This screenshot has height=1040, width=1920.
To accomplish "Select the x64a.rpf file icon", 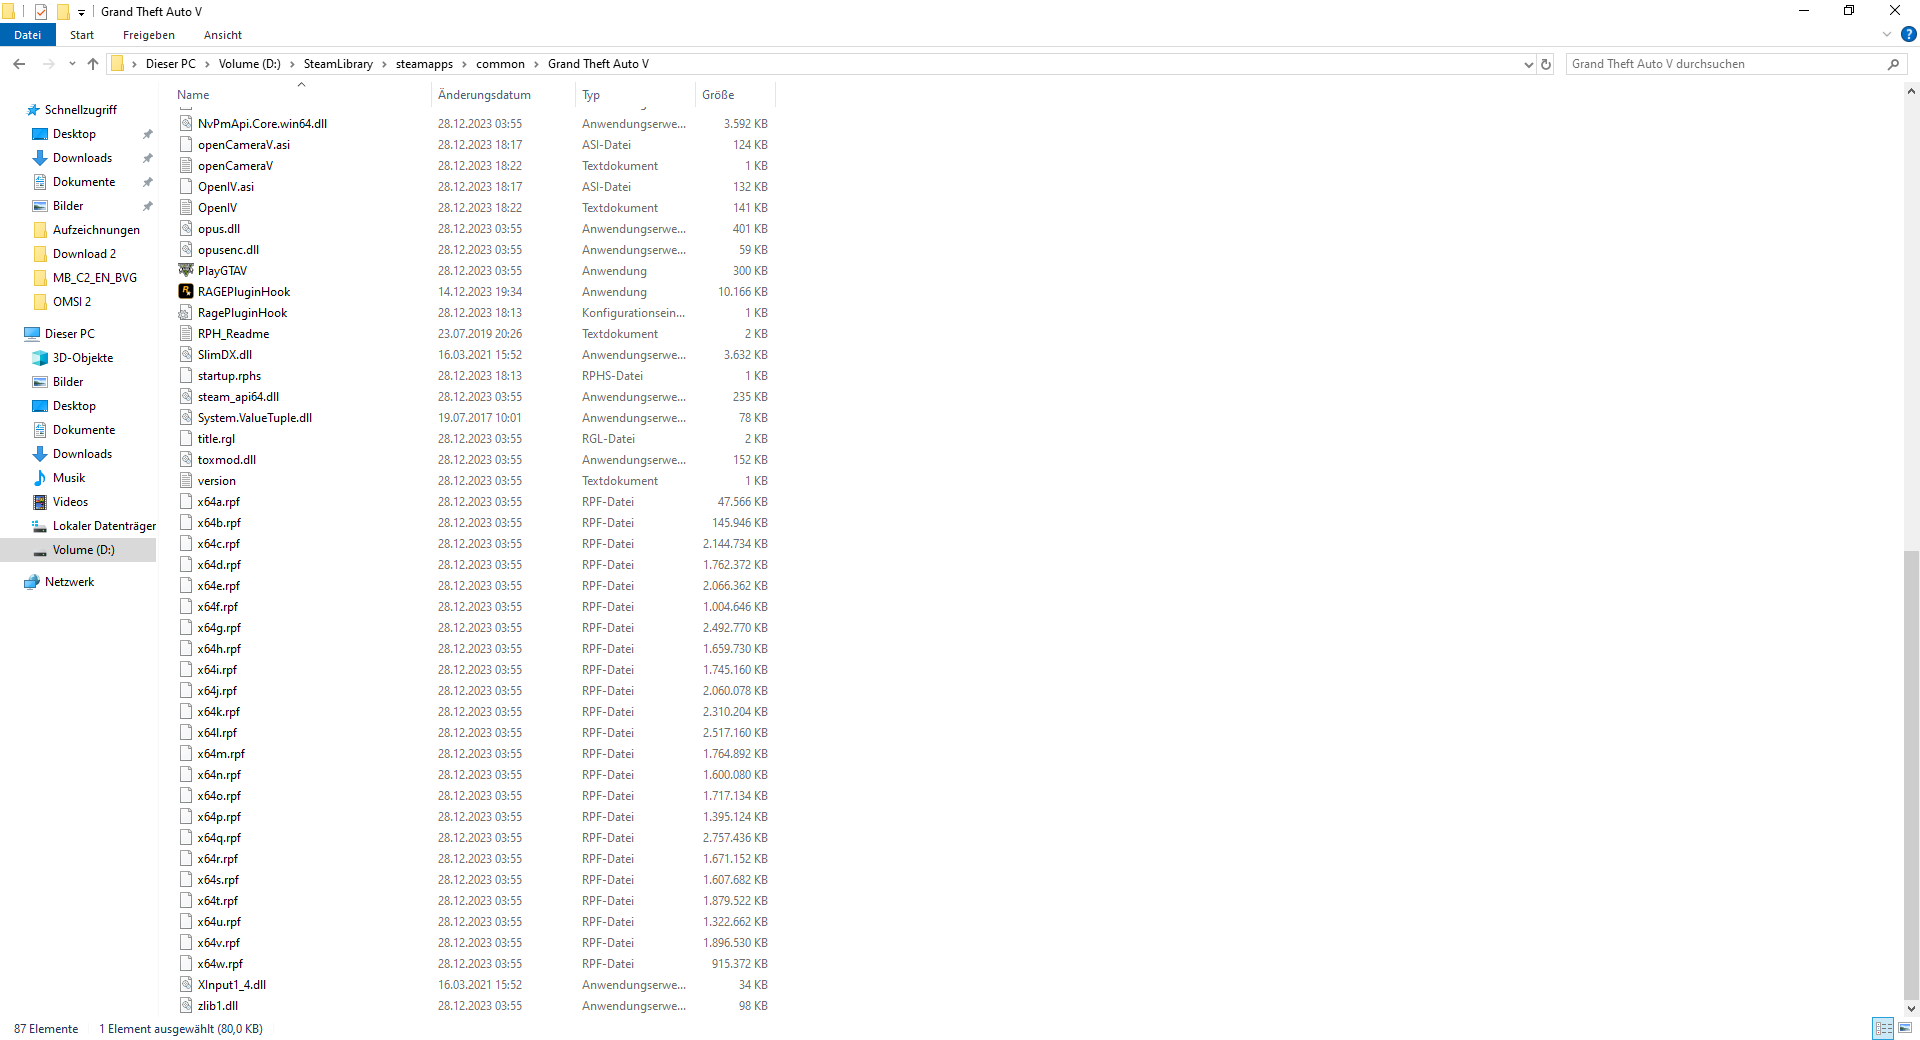I will click(186, 502).
